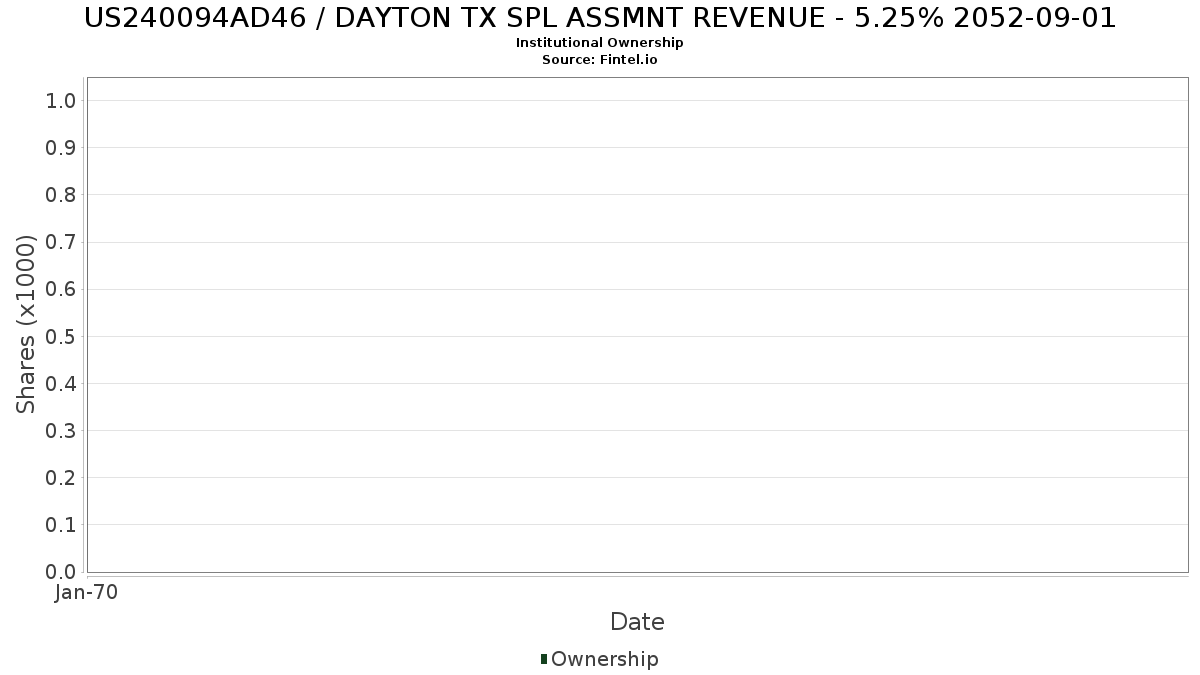This screenshot has width=1200, height=675.
Task: Click the 0.9 y-axis tick label
Action: 61,148
